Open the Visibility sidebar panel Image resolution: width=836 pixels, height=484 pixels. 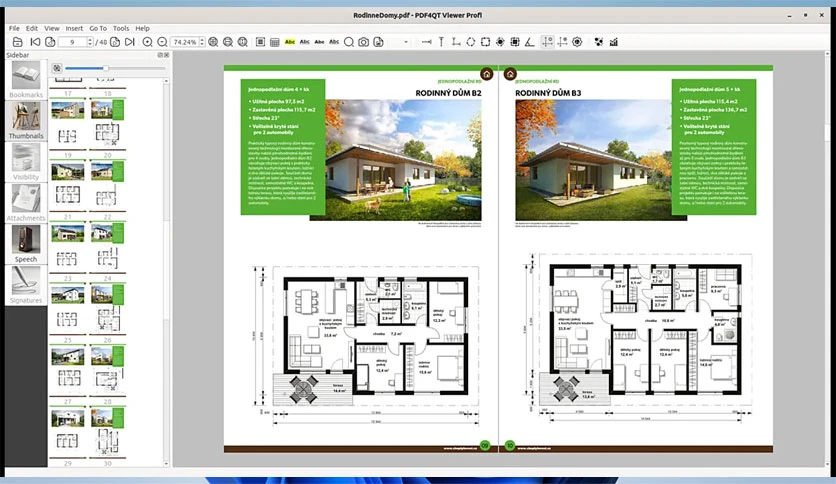(x=26, y=162)
